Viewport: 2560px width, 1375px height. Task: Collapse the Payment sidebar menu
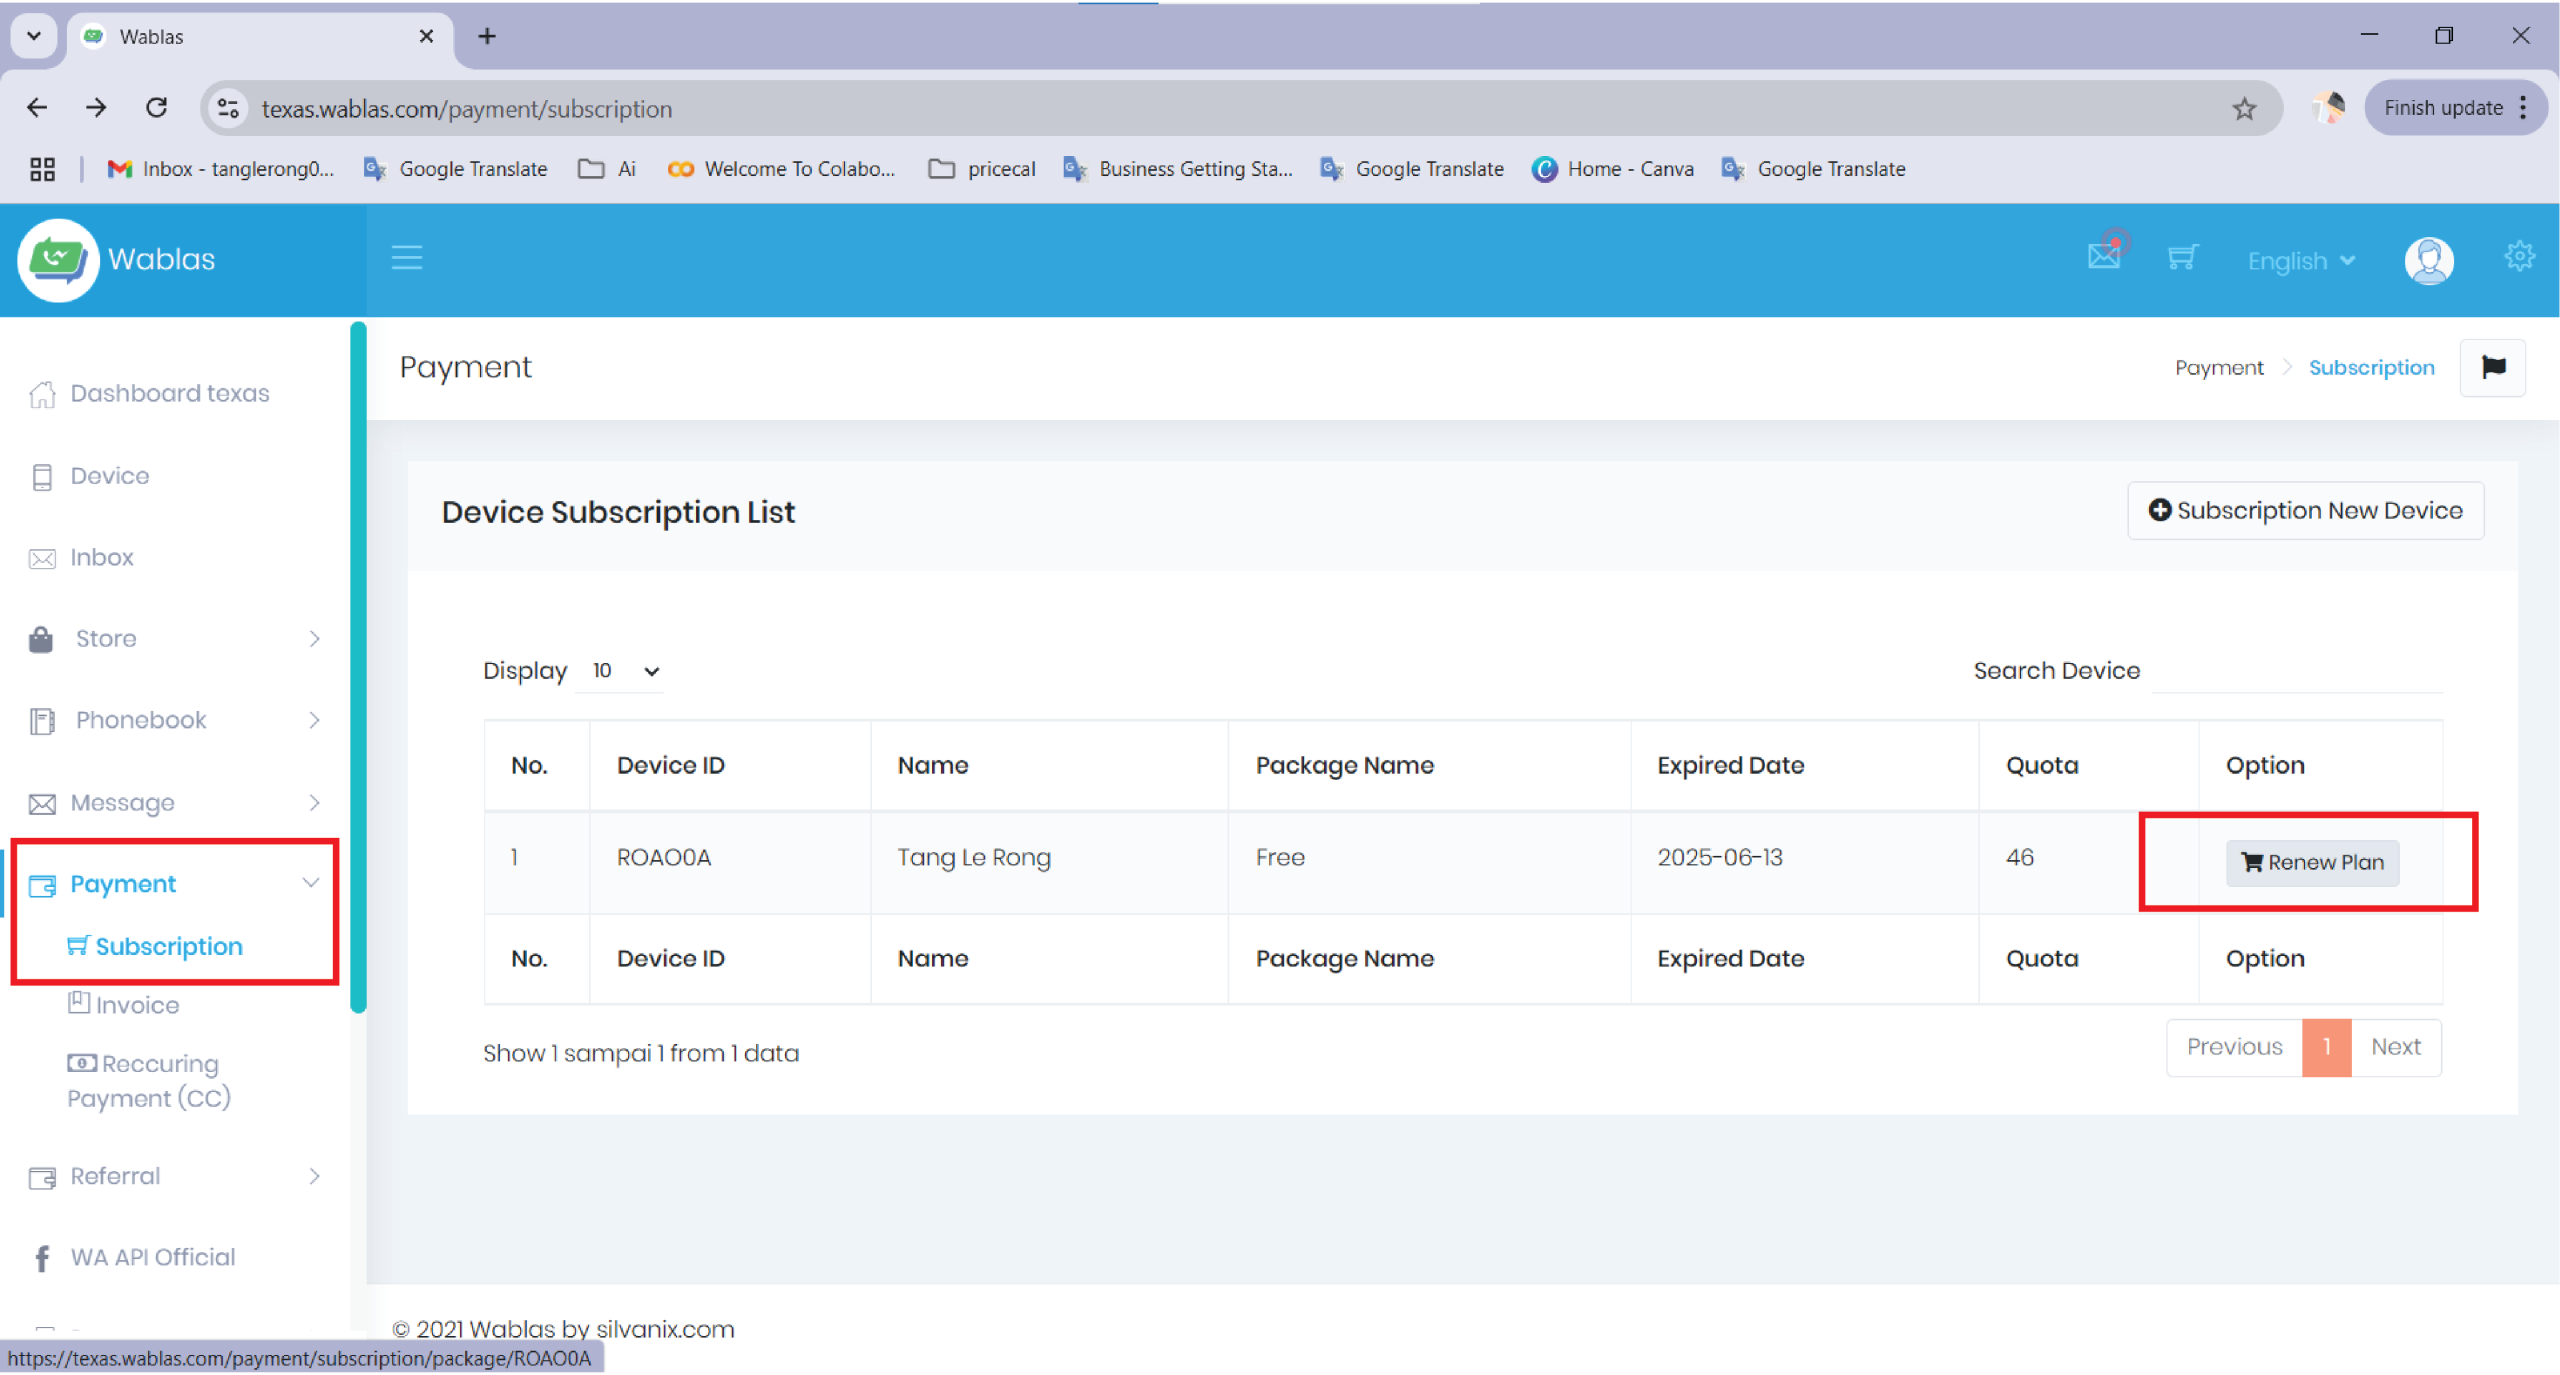click(175, 884)
